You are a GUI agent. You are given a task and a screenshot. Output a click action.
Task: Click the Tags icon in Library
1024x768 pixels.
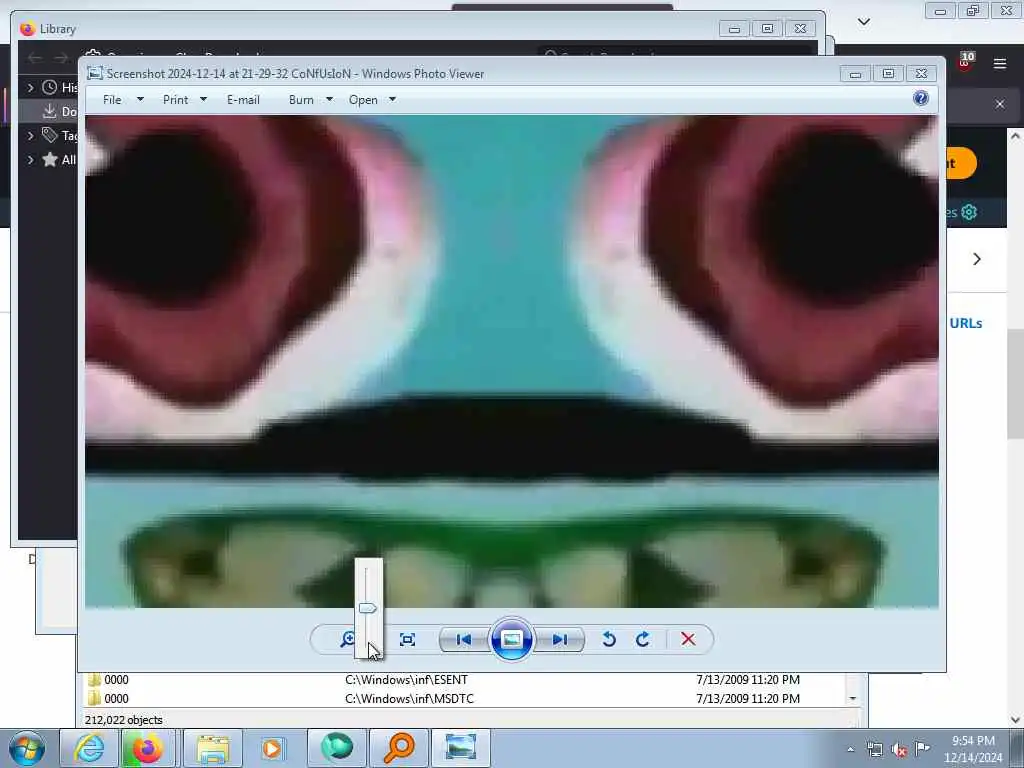[49, 135]
